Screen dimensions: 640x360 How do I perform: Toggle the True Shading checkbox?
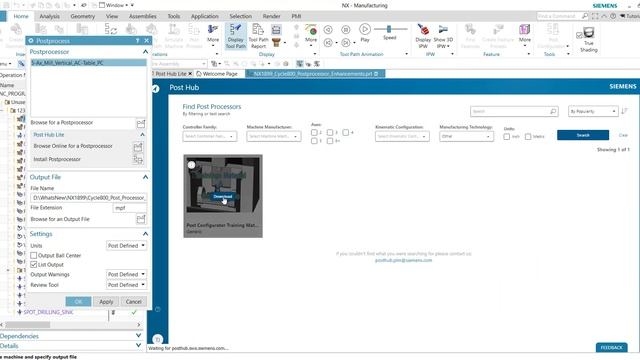tap(579, 36)
